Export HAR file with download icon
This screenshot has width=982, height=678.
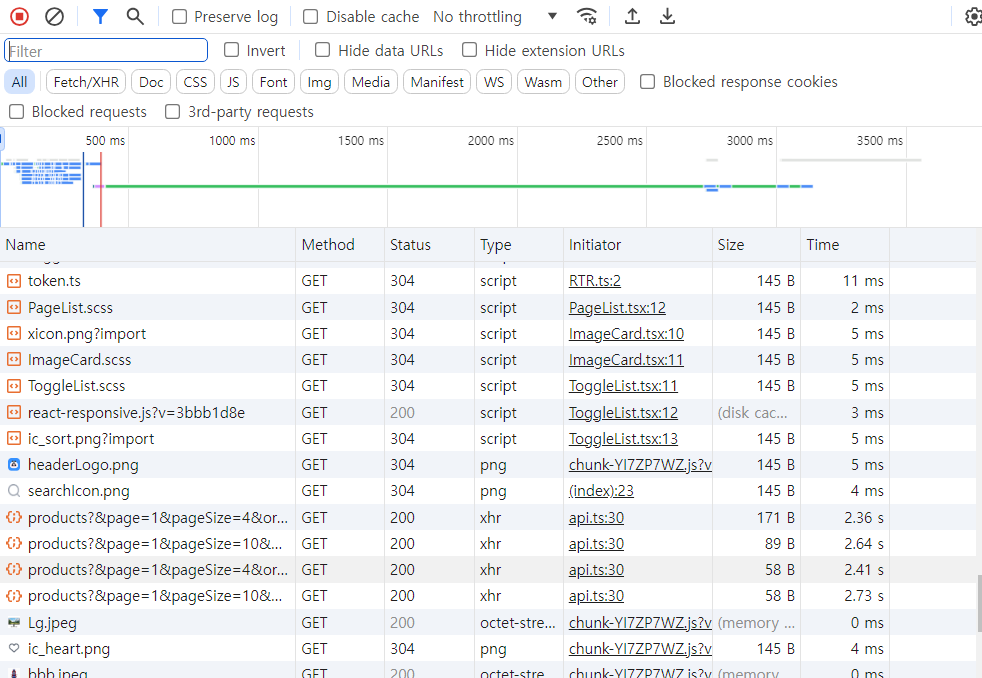pos(667,16)
